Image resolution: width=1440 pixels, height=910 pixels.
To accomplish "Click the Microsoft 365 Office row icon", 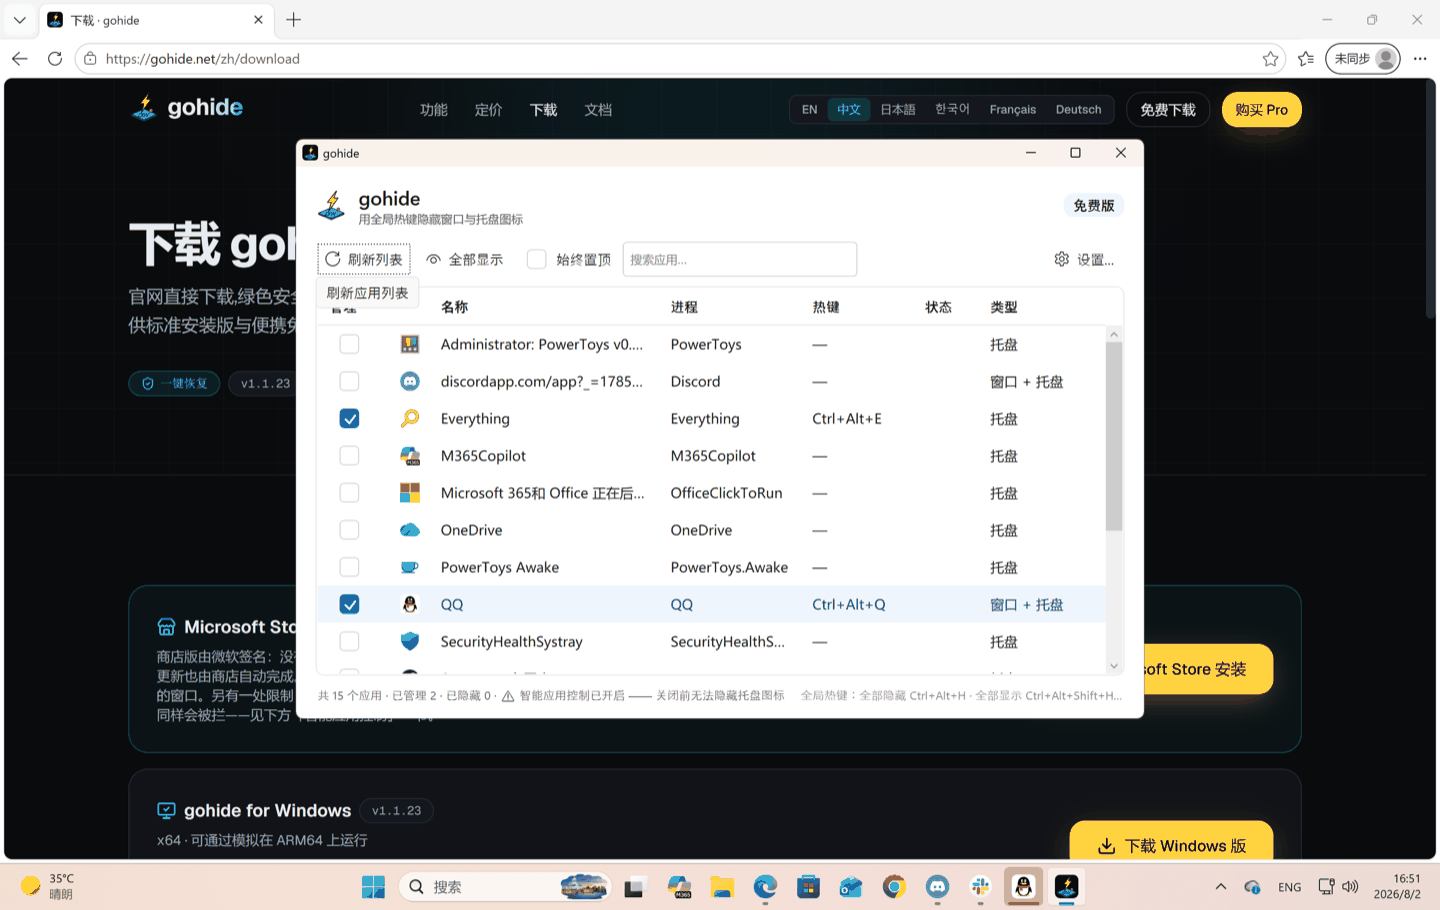I will [409, 493].
